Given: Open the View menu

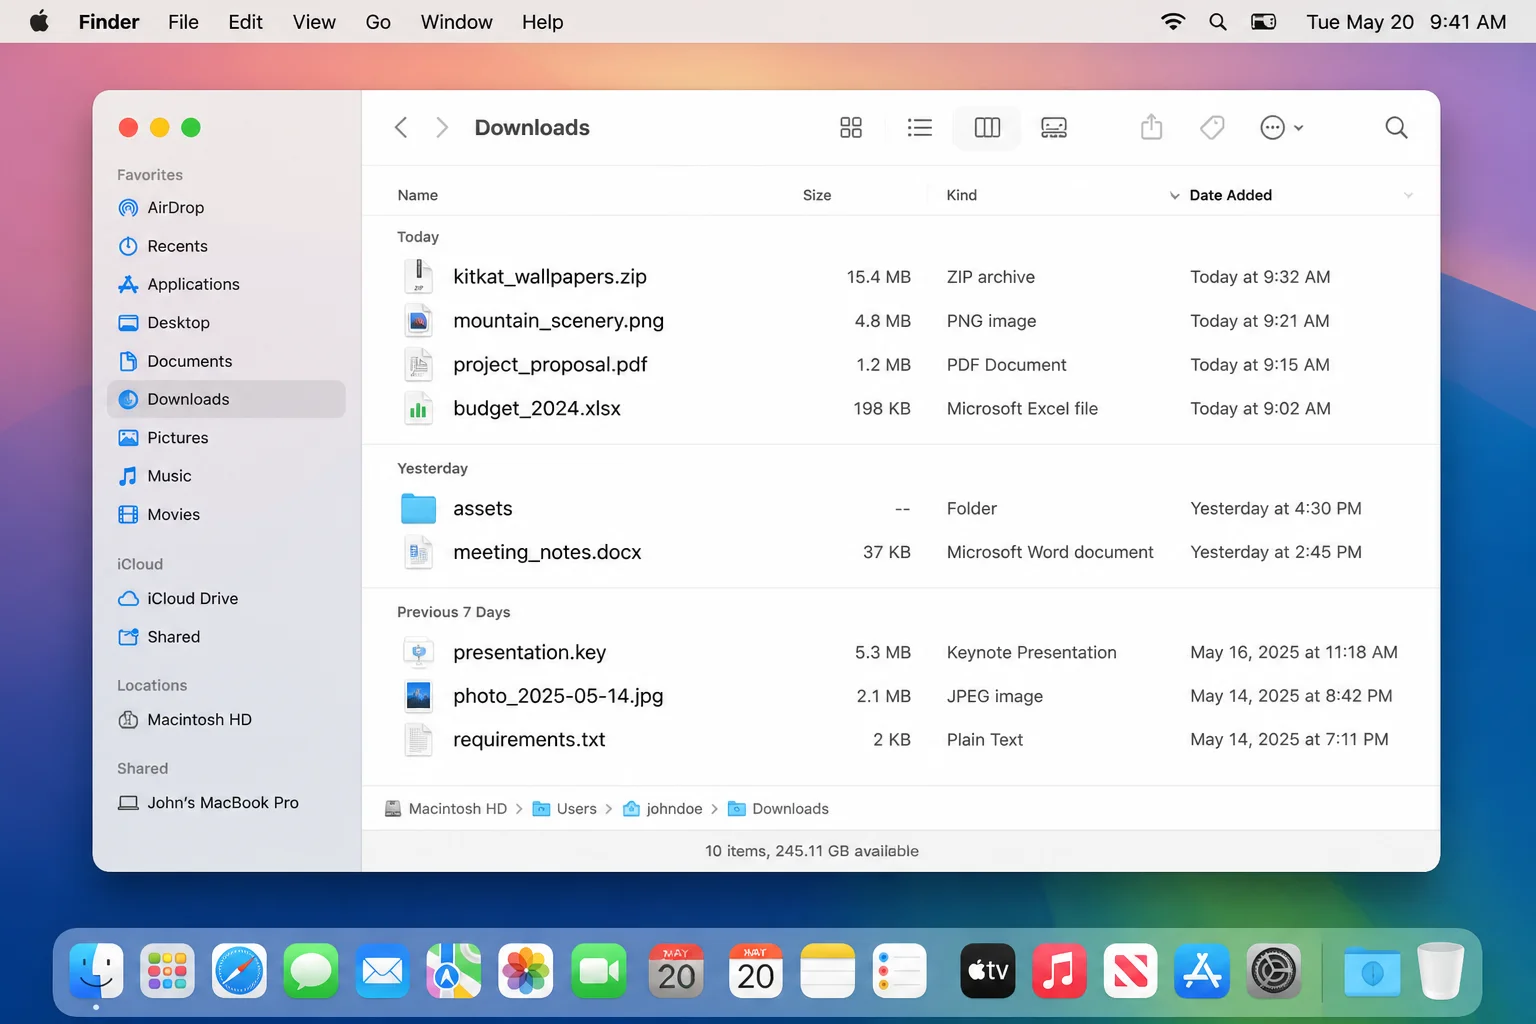Looking at the screenshot, I should [314, 22].
